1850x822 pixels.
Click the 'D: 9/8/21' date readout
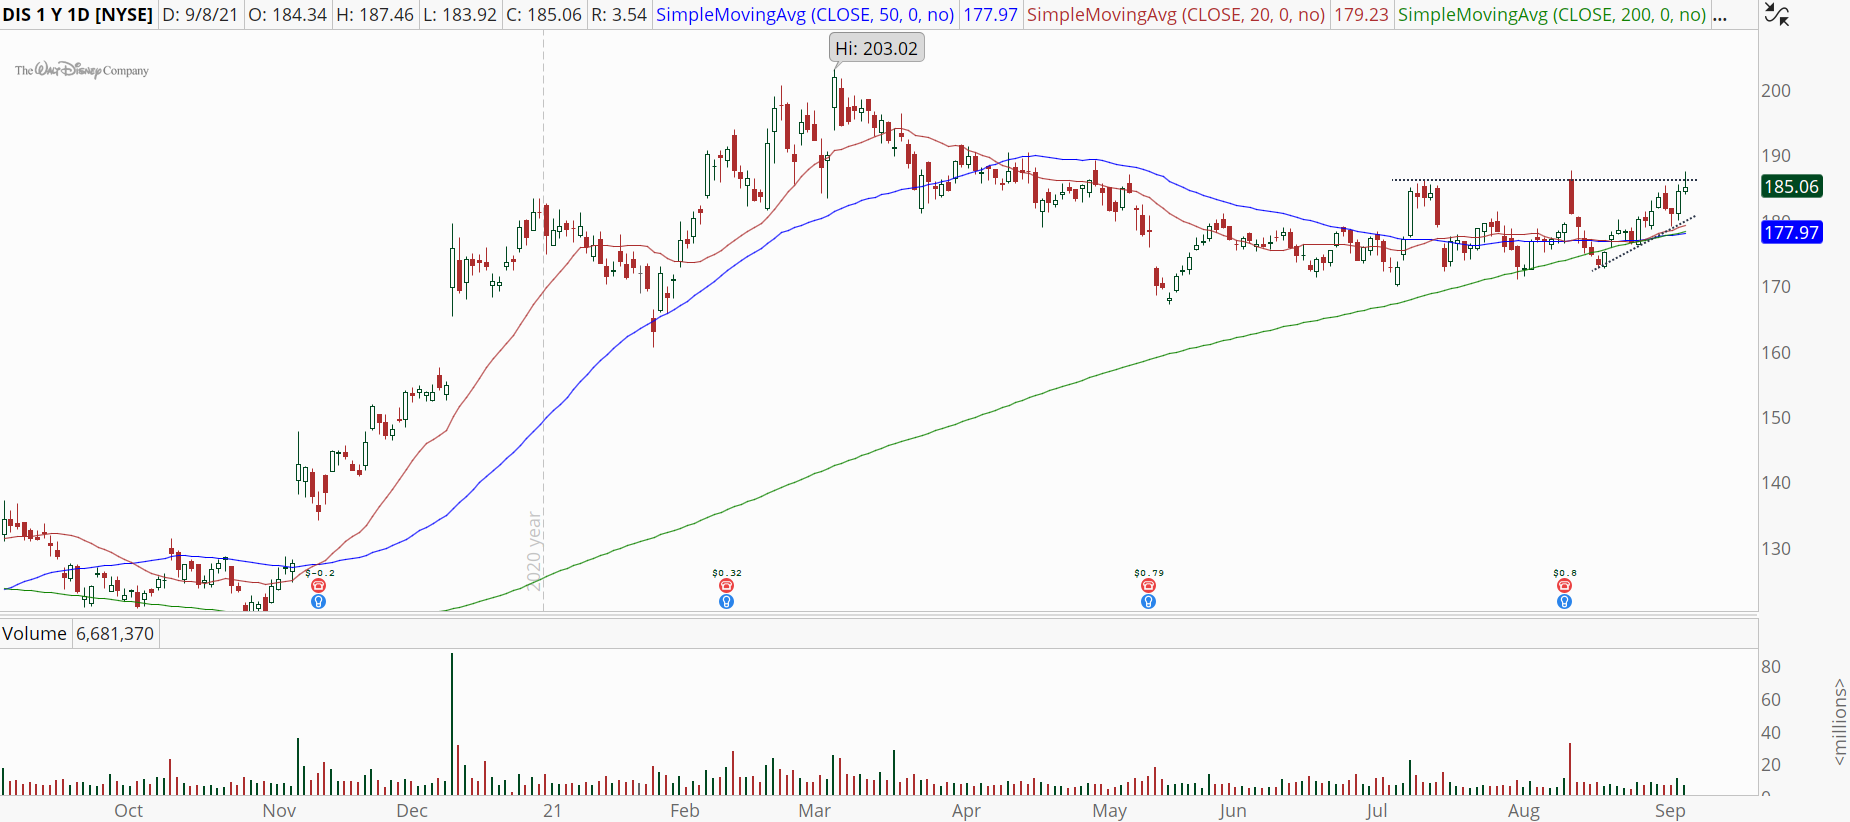[200, 15]
